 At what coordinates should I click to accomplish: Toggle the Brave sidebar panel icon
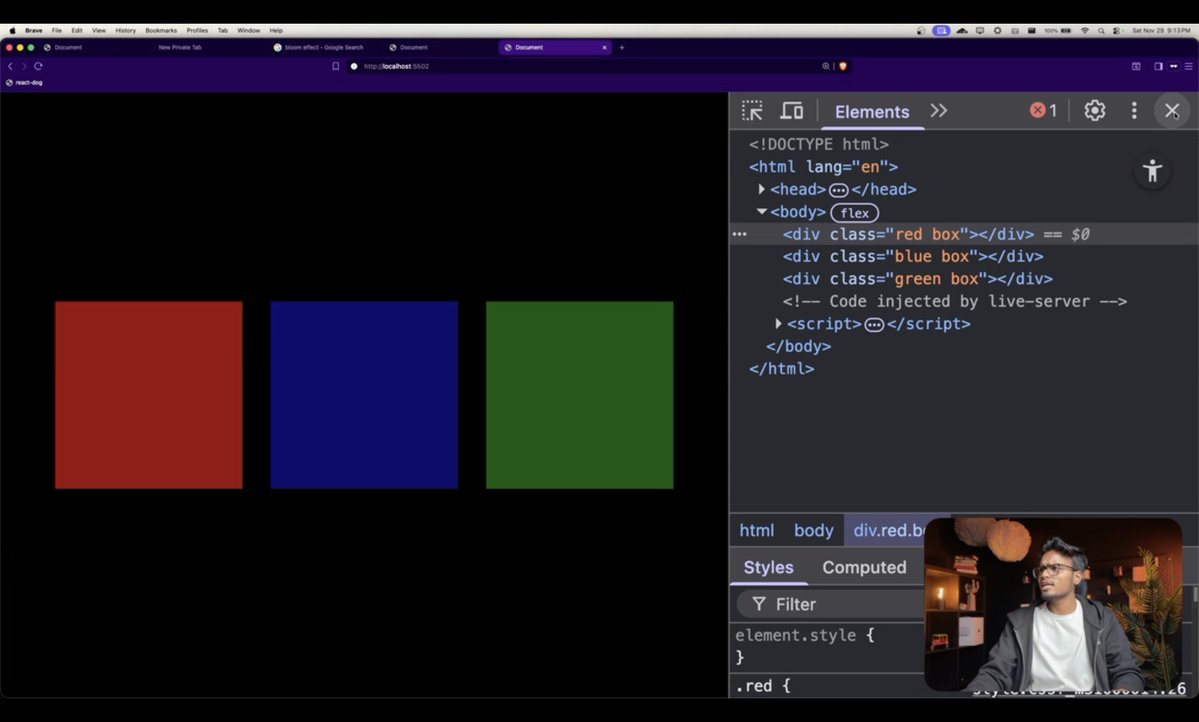(x=1158, y=67)
